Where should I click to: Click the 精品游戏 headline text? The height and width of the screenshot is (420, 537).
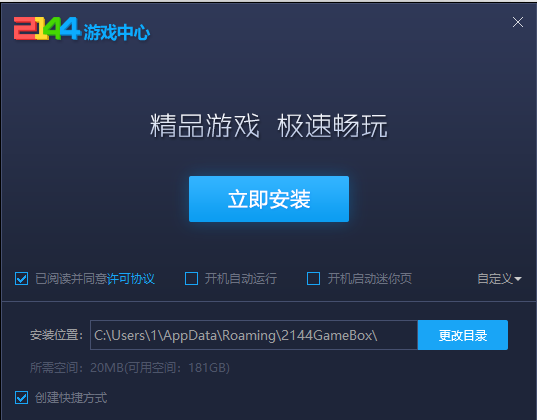205,126
